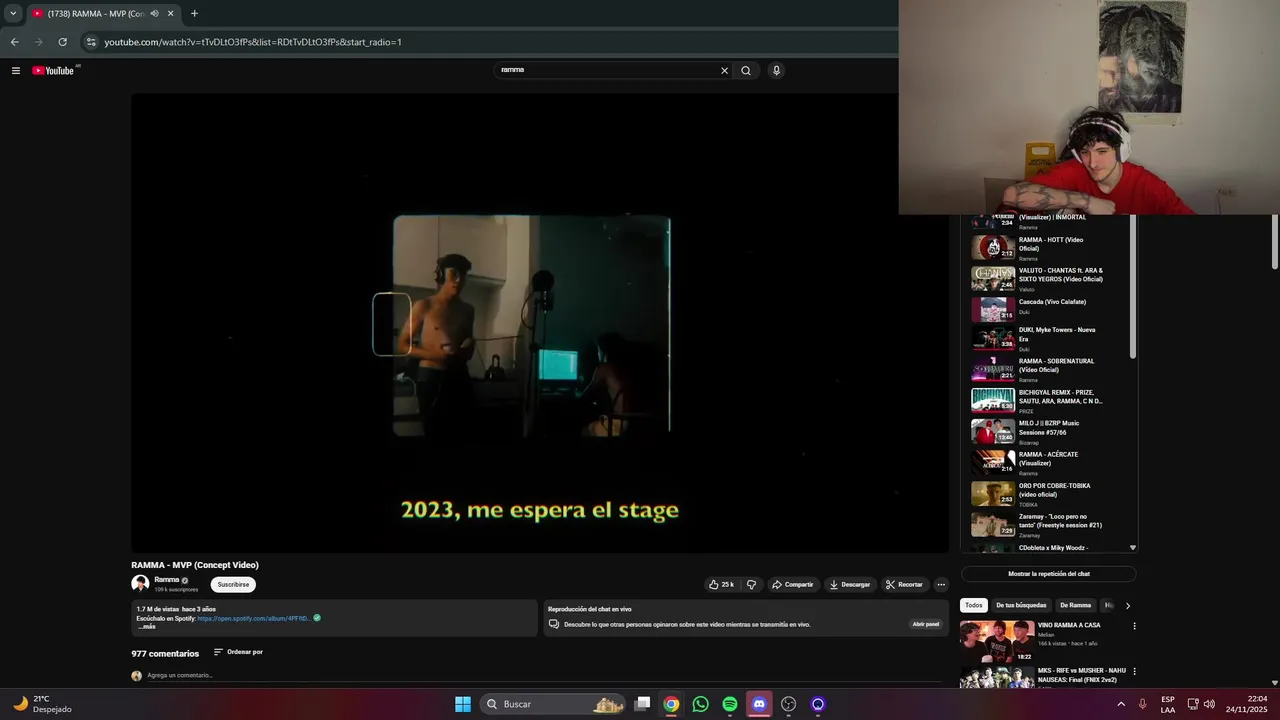Show more filter chips with right arrow
The width and height of the screenshot is (1280, 720).
pos(1127,606)
